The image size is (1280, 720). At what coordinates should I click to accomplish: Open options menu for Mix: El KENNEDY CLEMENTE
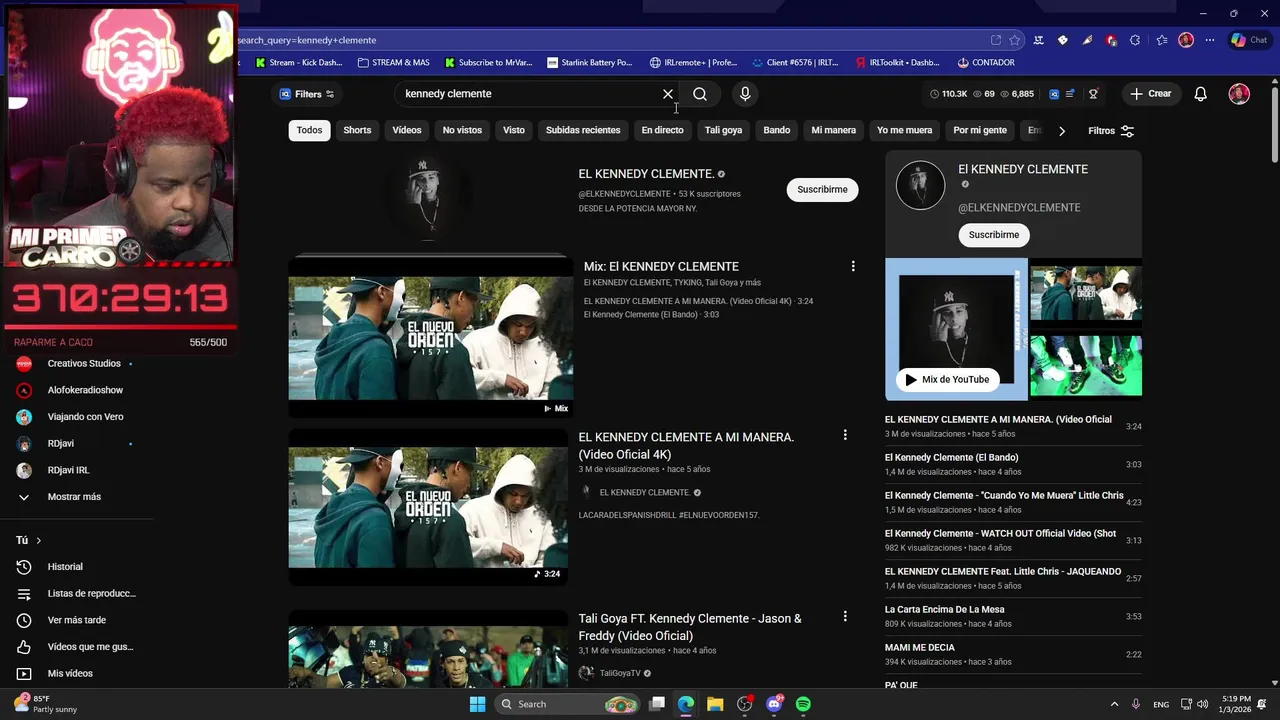[x=853, y=266]
